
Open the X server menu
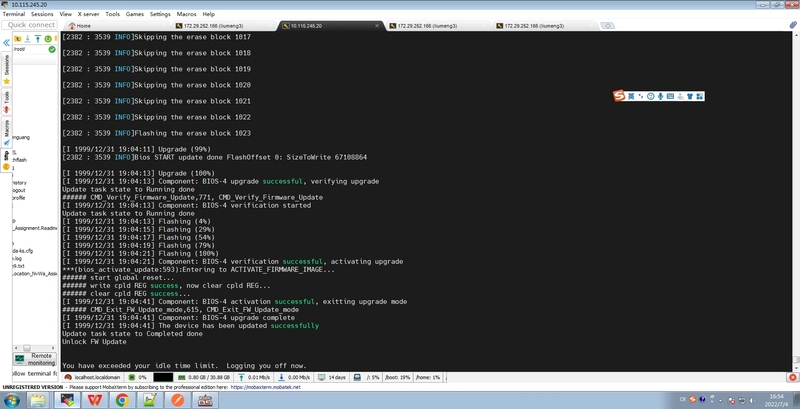(x=88, y=14)
